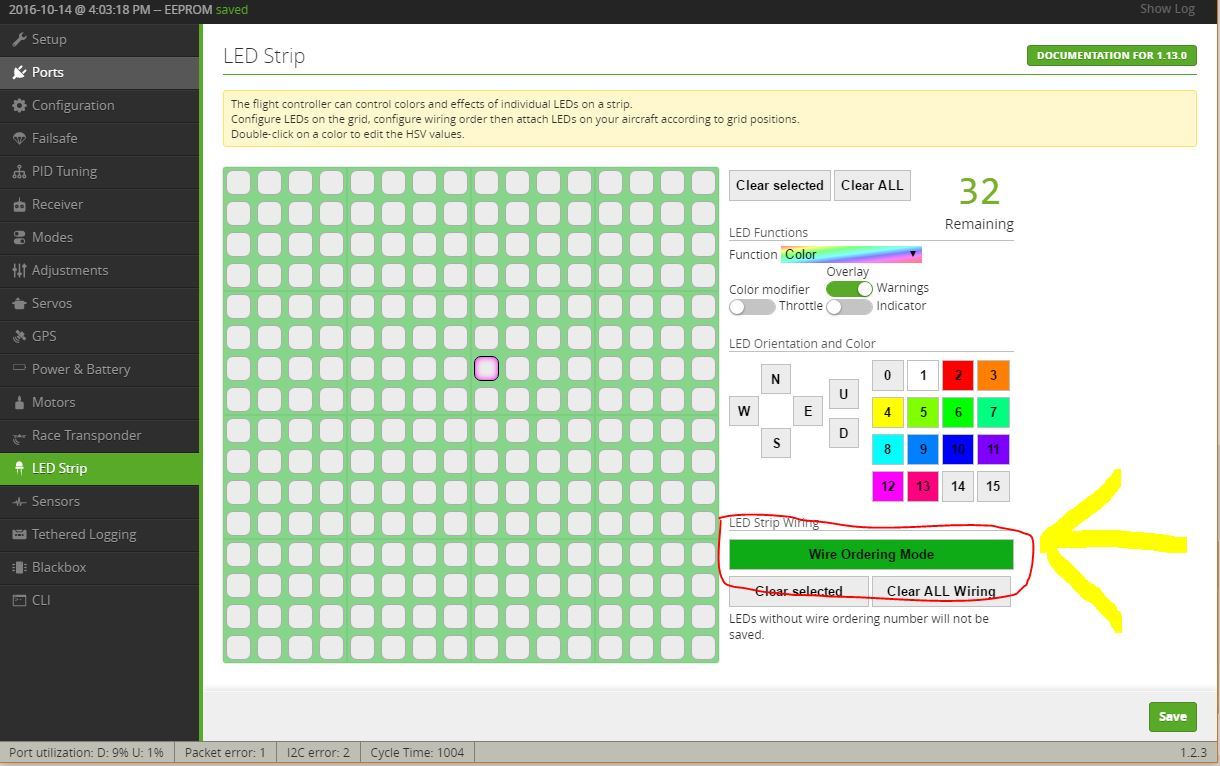Click the Tethered Logging icon
This screenshot has width=1220, height=766.
point(19,534)
